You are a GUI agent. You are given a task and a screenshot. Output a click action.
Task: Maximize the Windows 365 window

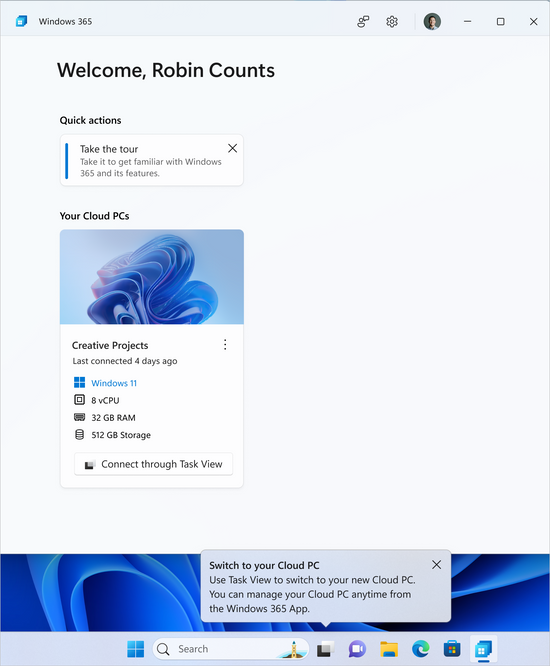tap(500, 21)
